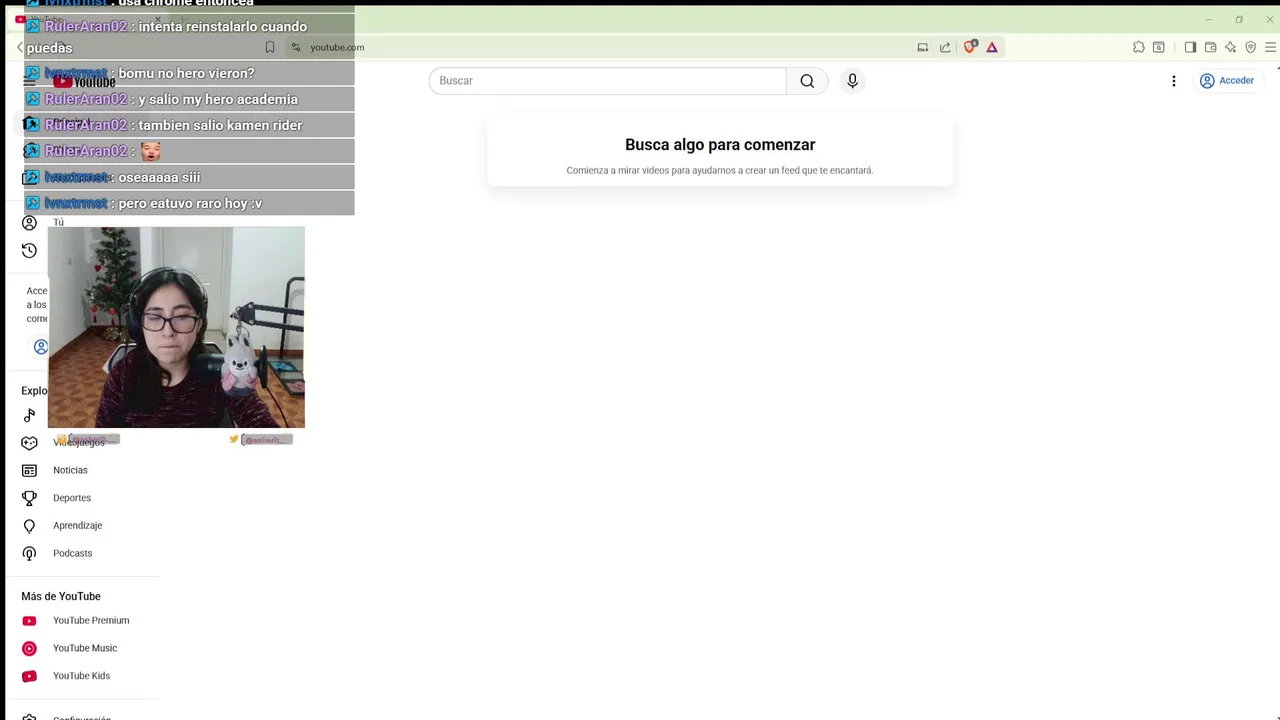This screenshot has width=1280, height=720.
Task: Focus the Buscar search field
Action: tap(608, 81)
